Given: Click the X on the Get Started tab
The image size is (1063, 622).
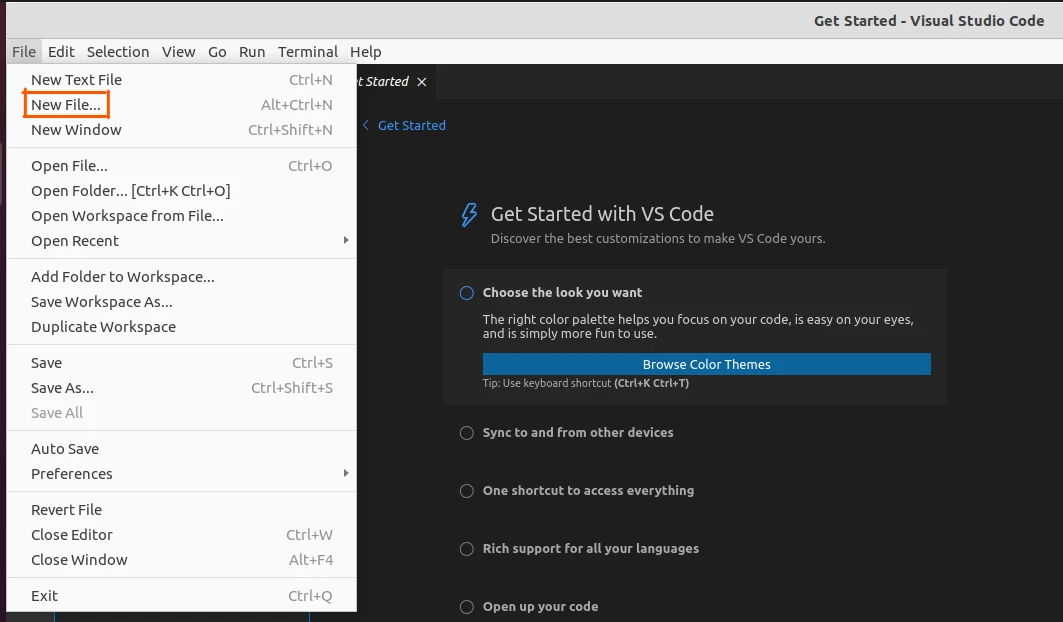Looking at the screenshot, I should coord(420,82).
